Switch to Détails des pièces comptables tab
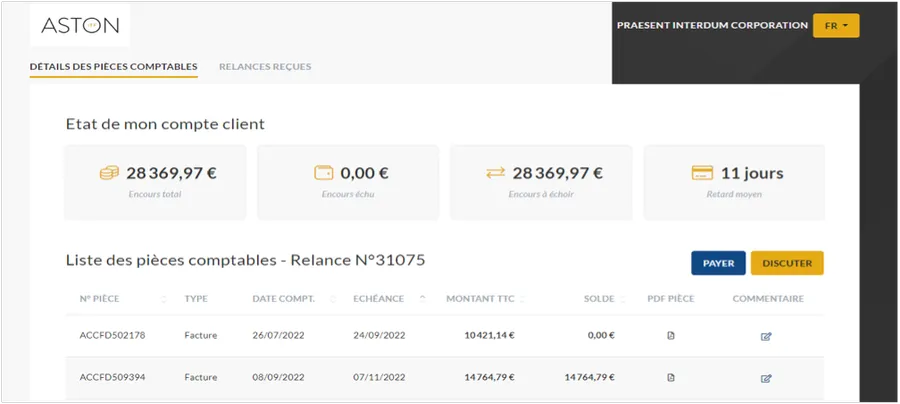Image resolution: width=900 pixels, height=404 pixels. pos(114,67)
